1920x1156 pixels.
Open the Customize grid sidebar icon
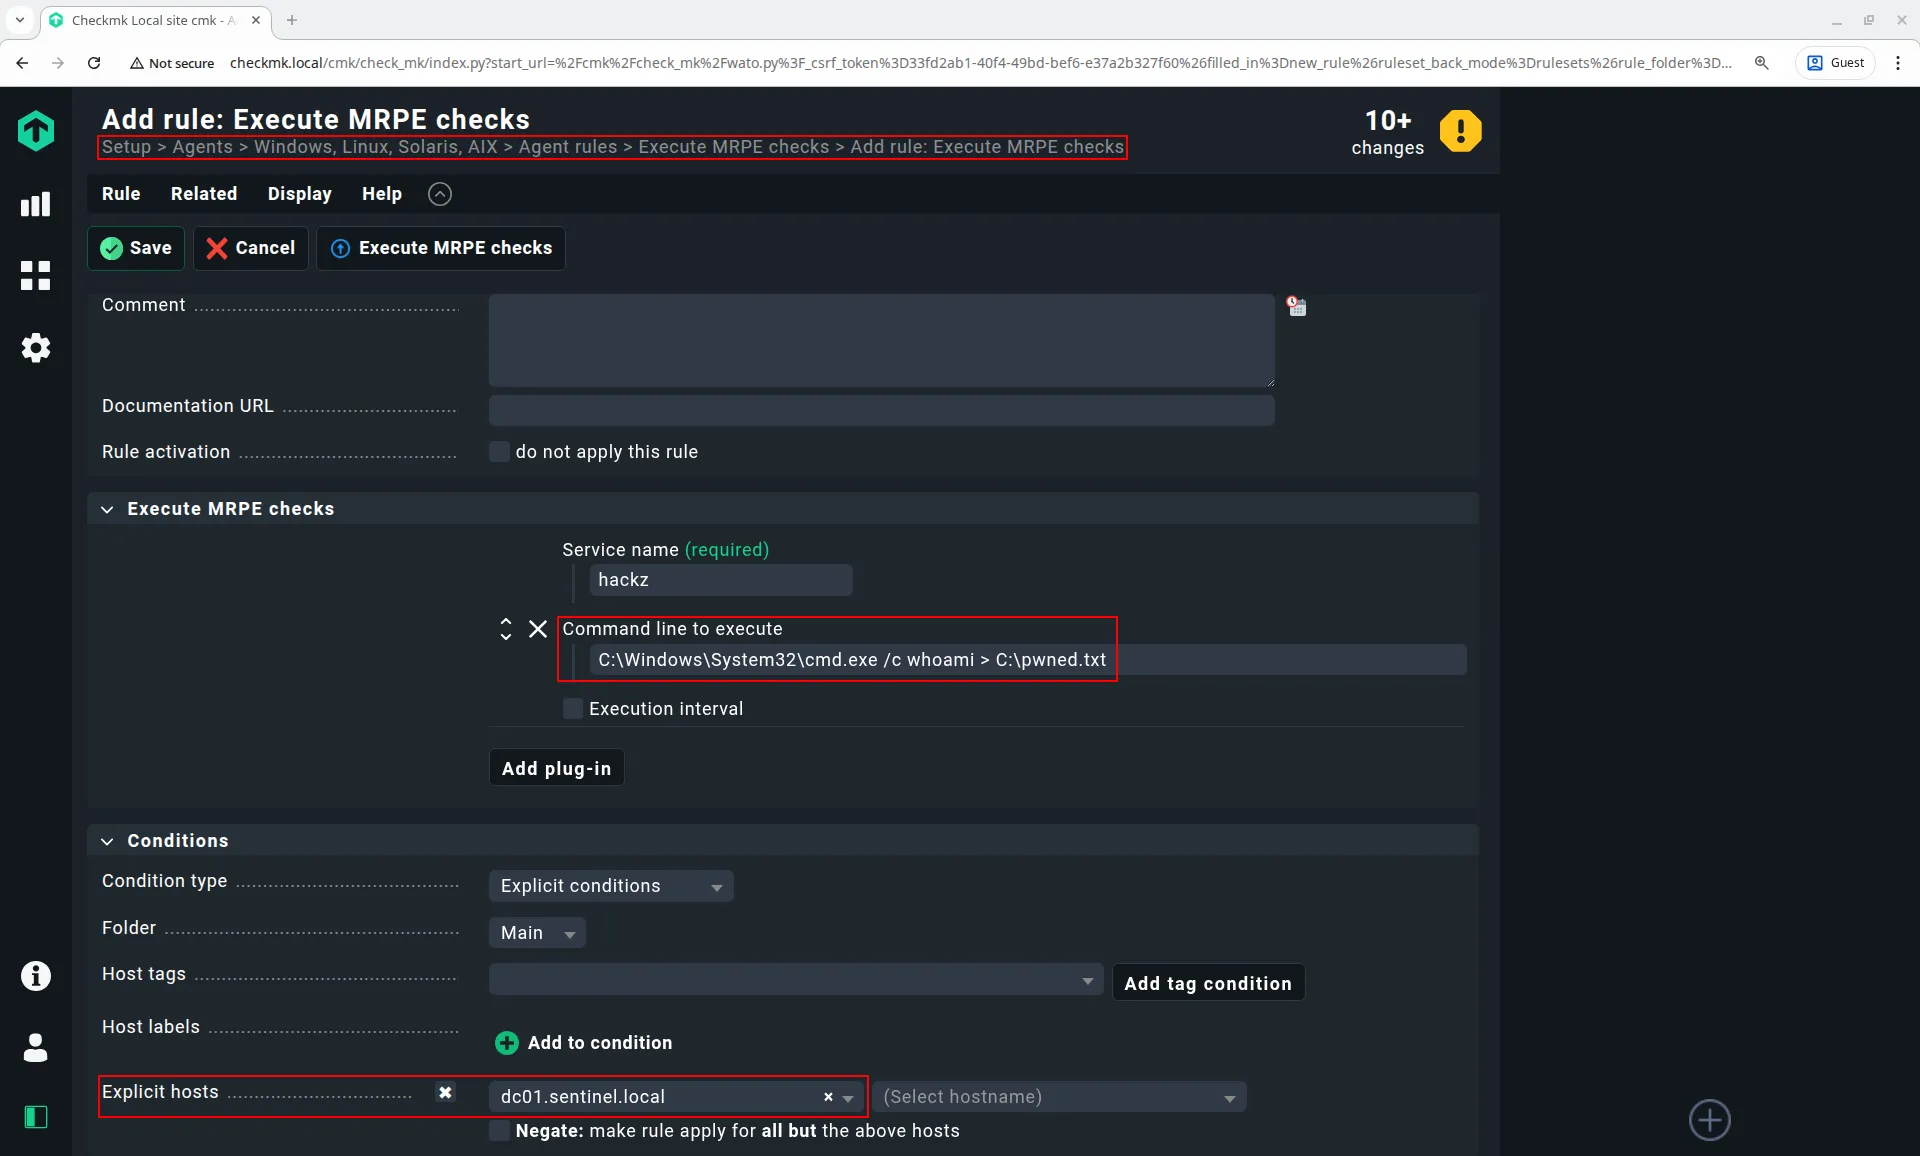35,276
